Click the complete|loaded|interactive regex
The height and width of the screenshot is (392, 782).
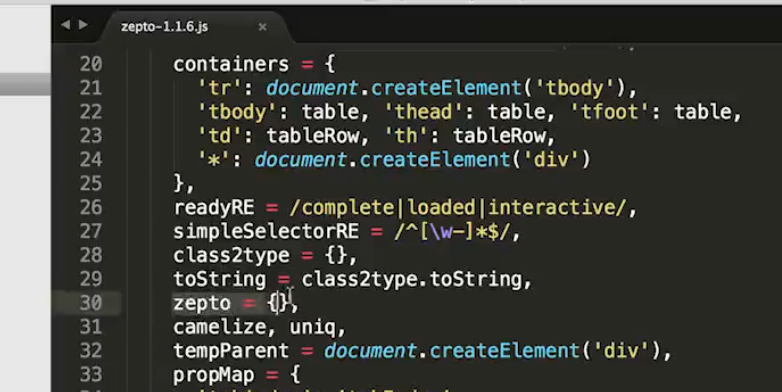click(x=458, y=208)
